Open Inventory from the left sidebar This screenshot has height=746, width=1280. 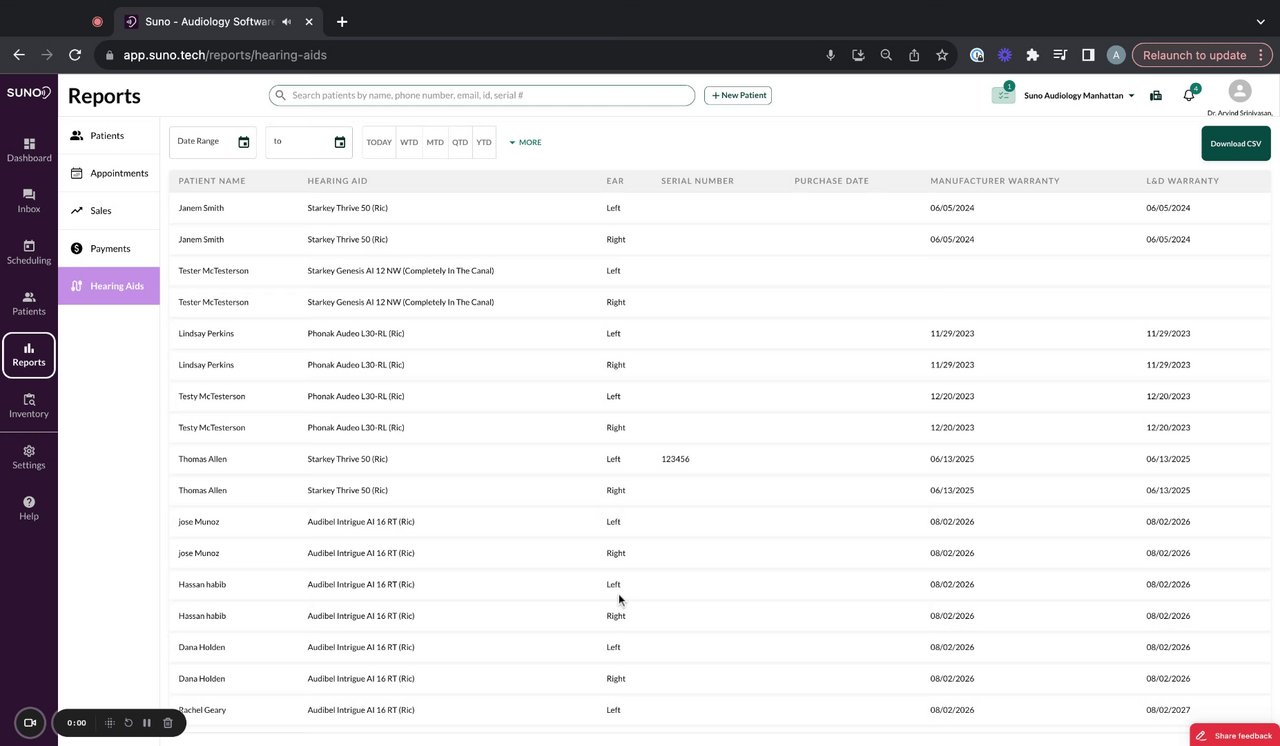pyautogui.click(x=29, y=405)
